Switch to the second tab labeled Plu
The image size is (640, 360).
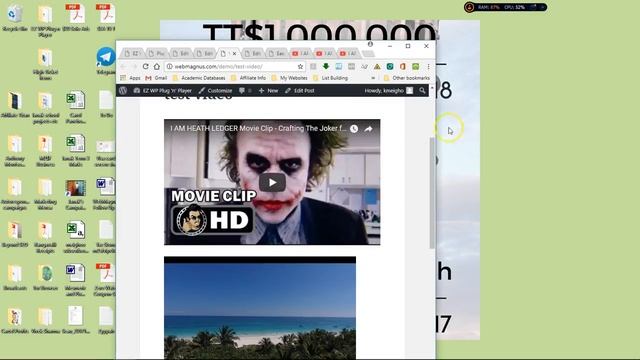tap(156, 53)
